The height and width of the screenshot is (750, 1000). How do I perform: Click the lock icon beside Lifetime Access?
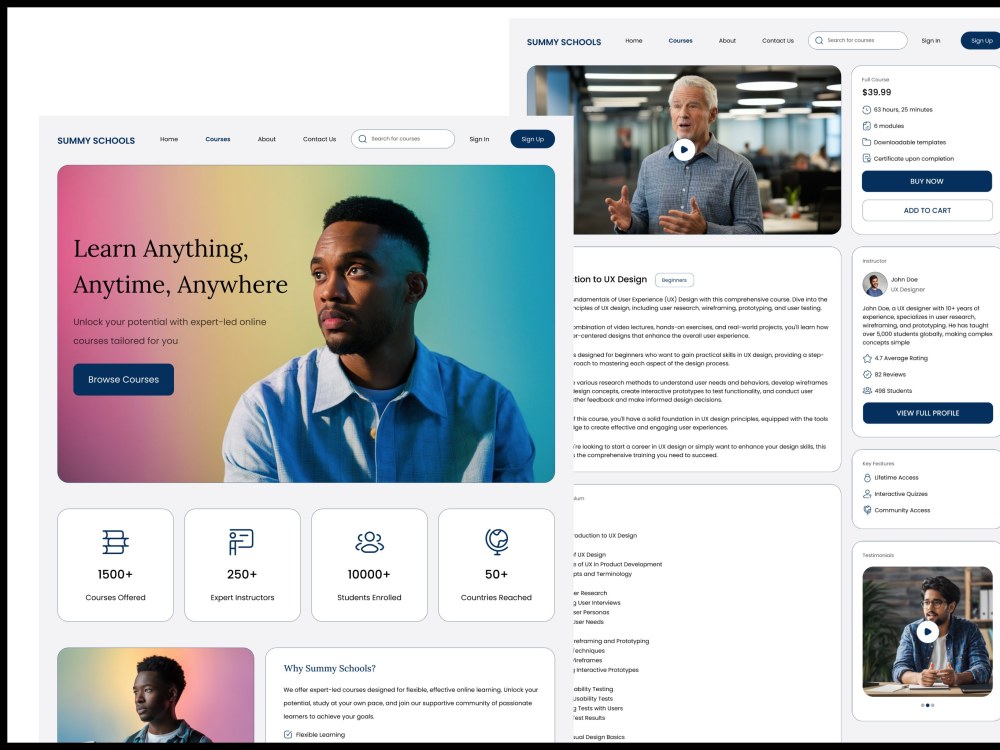click(x=867, y=478)
